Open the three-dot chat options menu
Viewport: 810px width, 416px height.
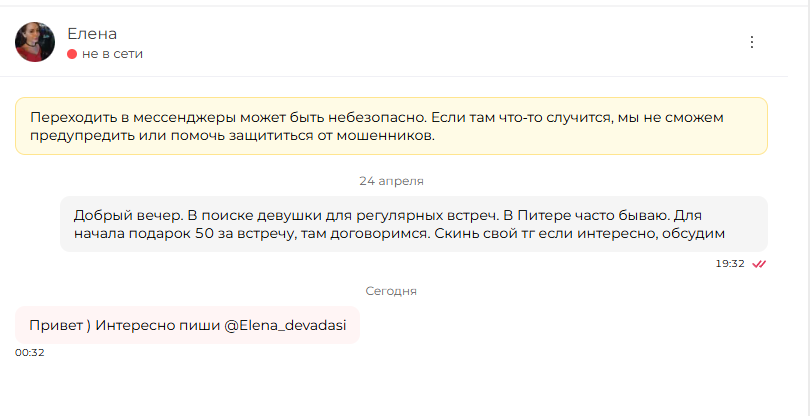(x=752, y=42)
